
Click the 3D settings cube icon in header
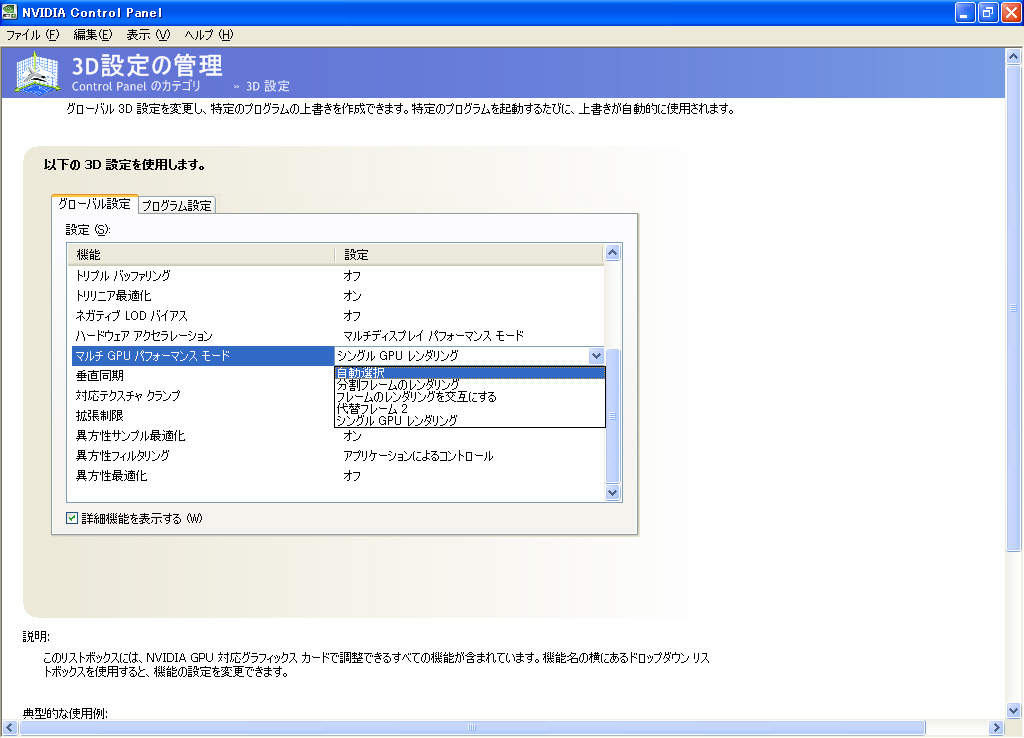point(38,72)
